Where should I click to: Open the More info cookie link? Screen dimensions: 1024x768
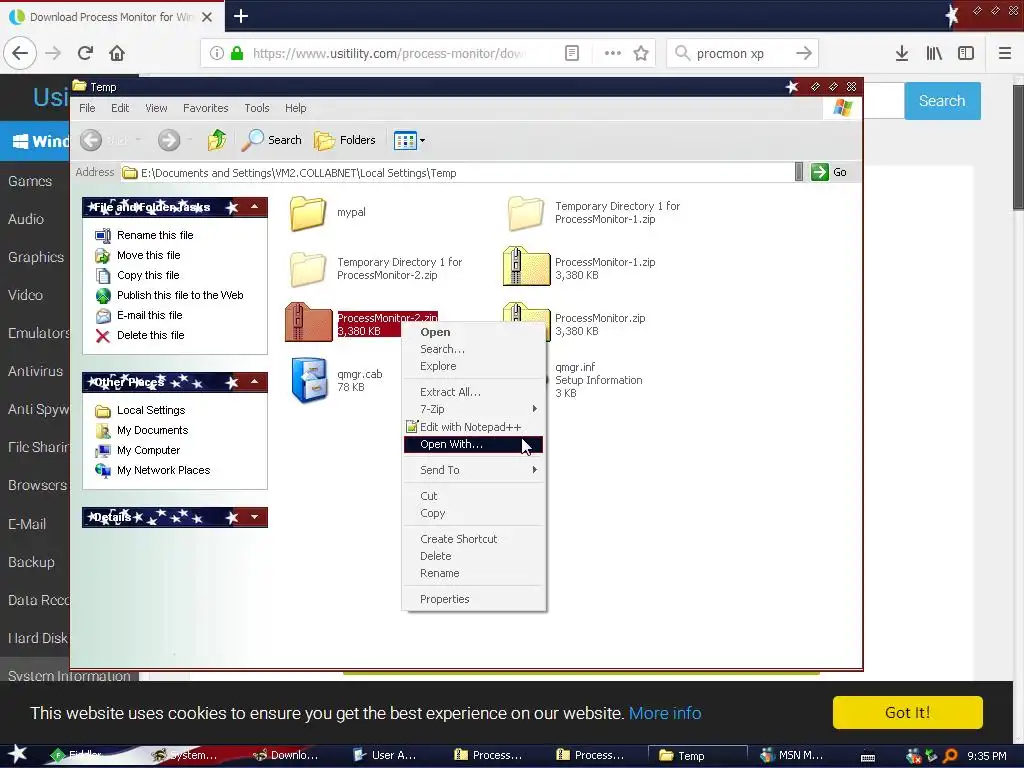pyautogui.click(x=665, y=713)
